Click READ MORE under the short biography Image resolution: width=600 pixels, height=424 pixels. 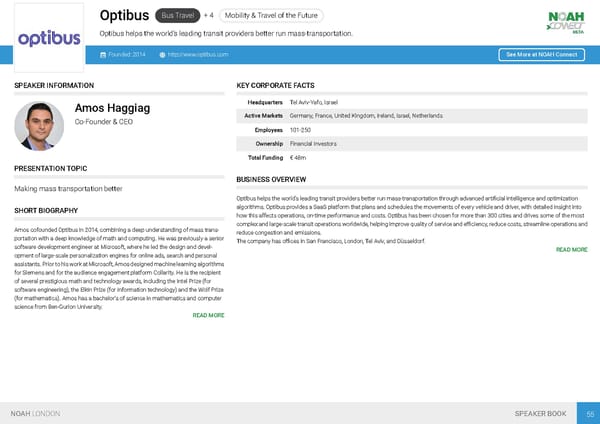coord(208,315)
